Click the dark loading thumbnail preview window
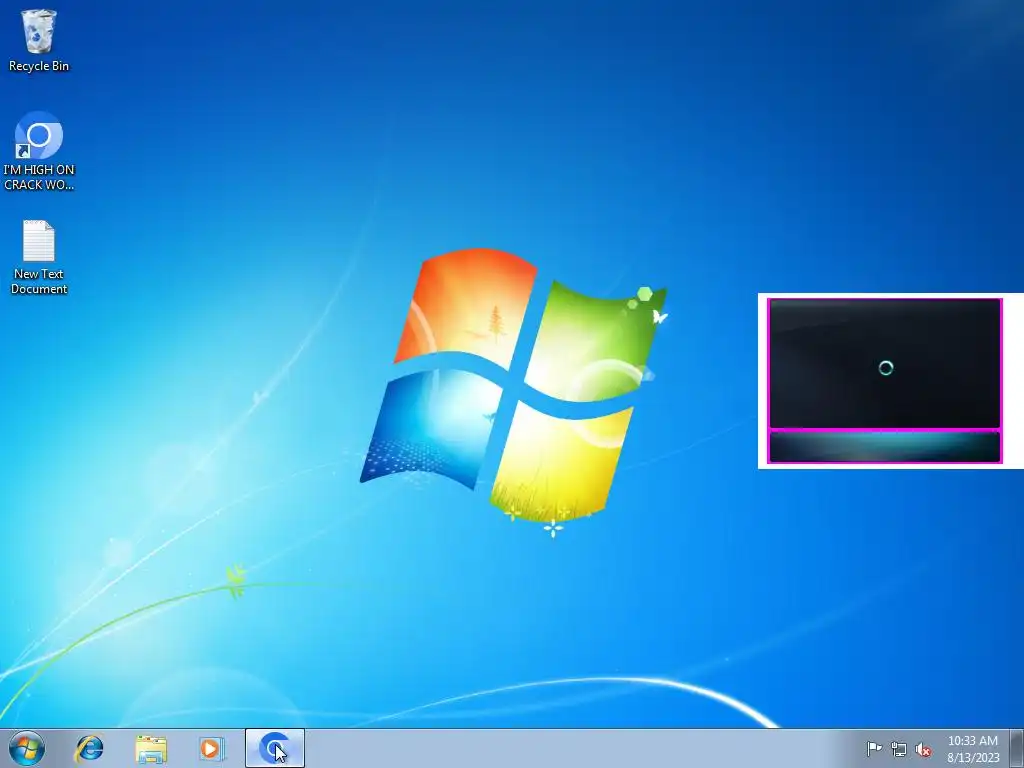The width and height of the screenshot is (1024, 768). click(885, 364)
